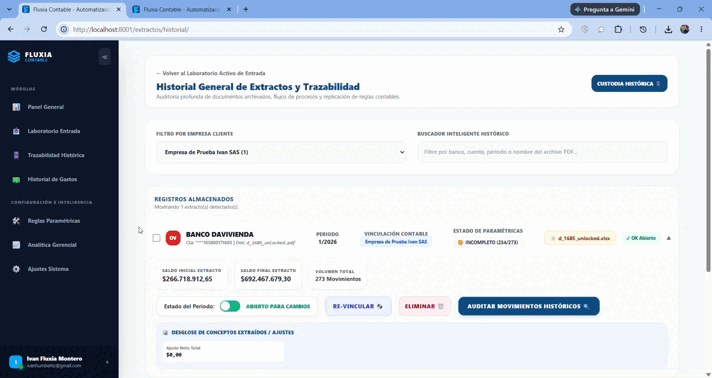Viewport: 712px width, 378px height.
Task: Click the Empresa de Prueba Ivan SAS badge
Action: pos(396,242)
